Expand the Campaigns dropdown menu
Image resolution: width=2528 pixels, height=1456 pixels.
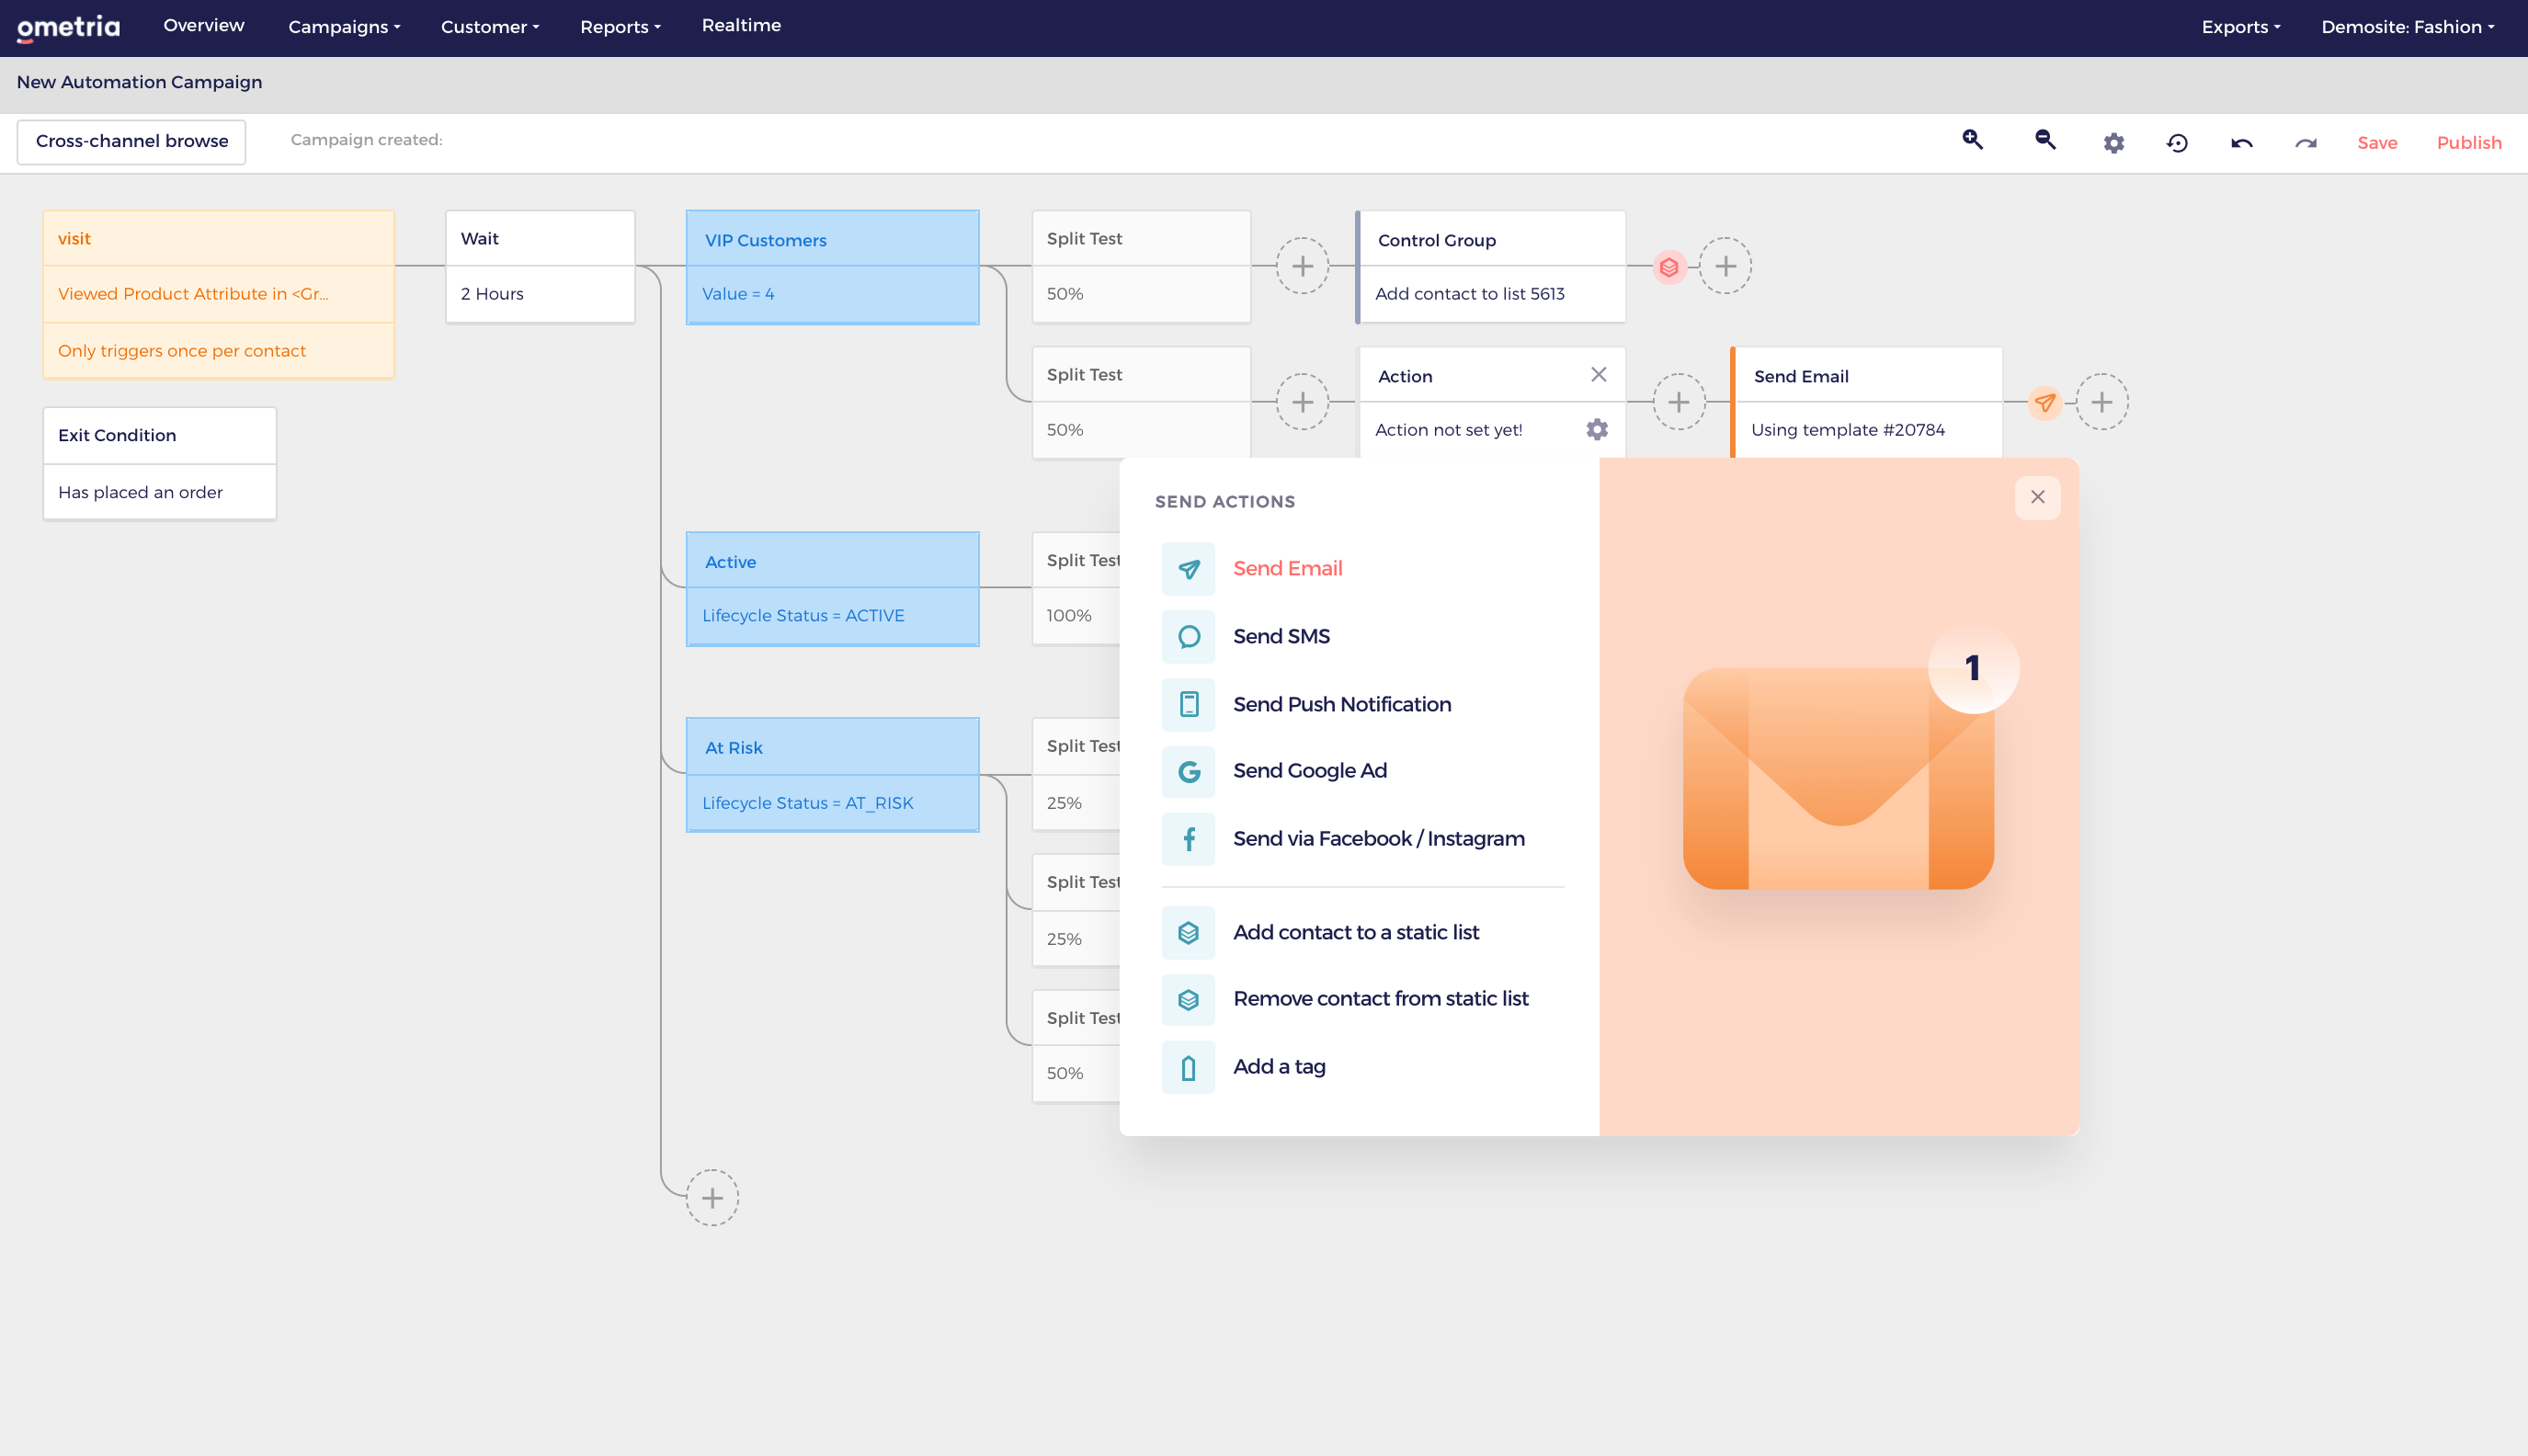(x=344, y=27)
